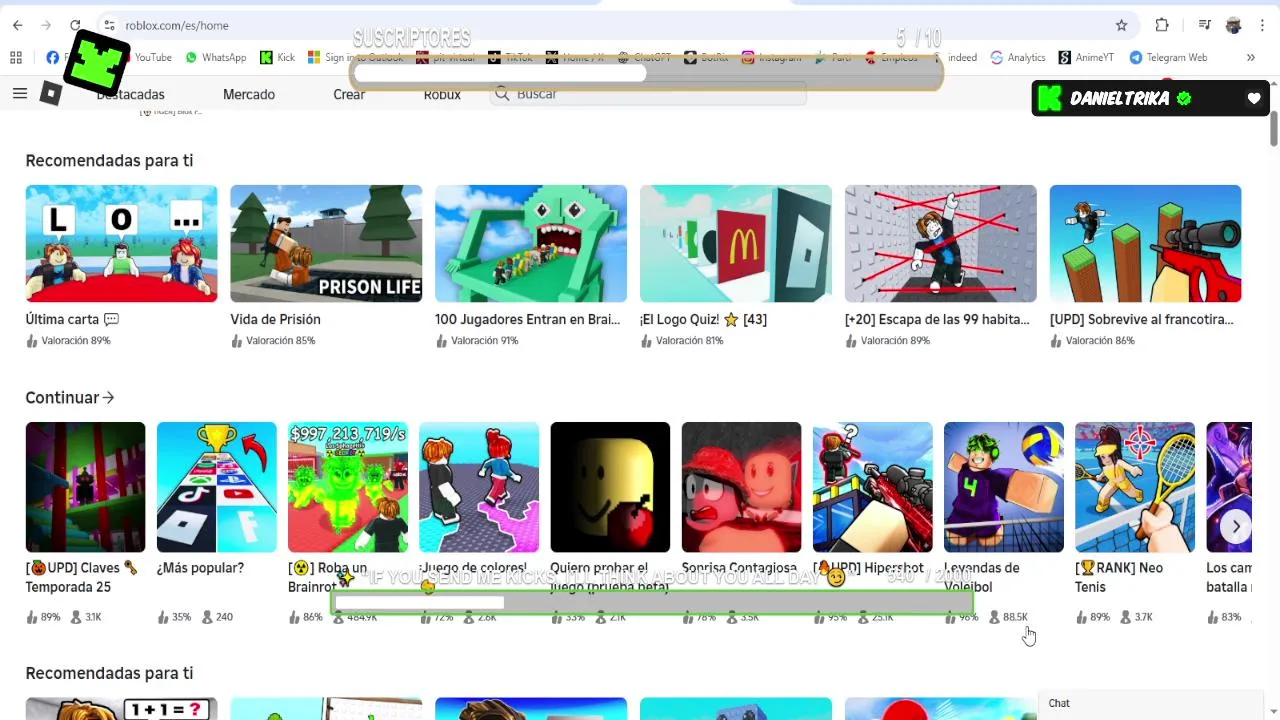This screenshot has height=720, width=1280.
Task: Open Hipershot game thumbnail
Action: 872,487
